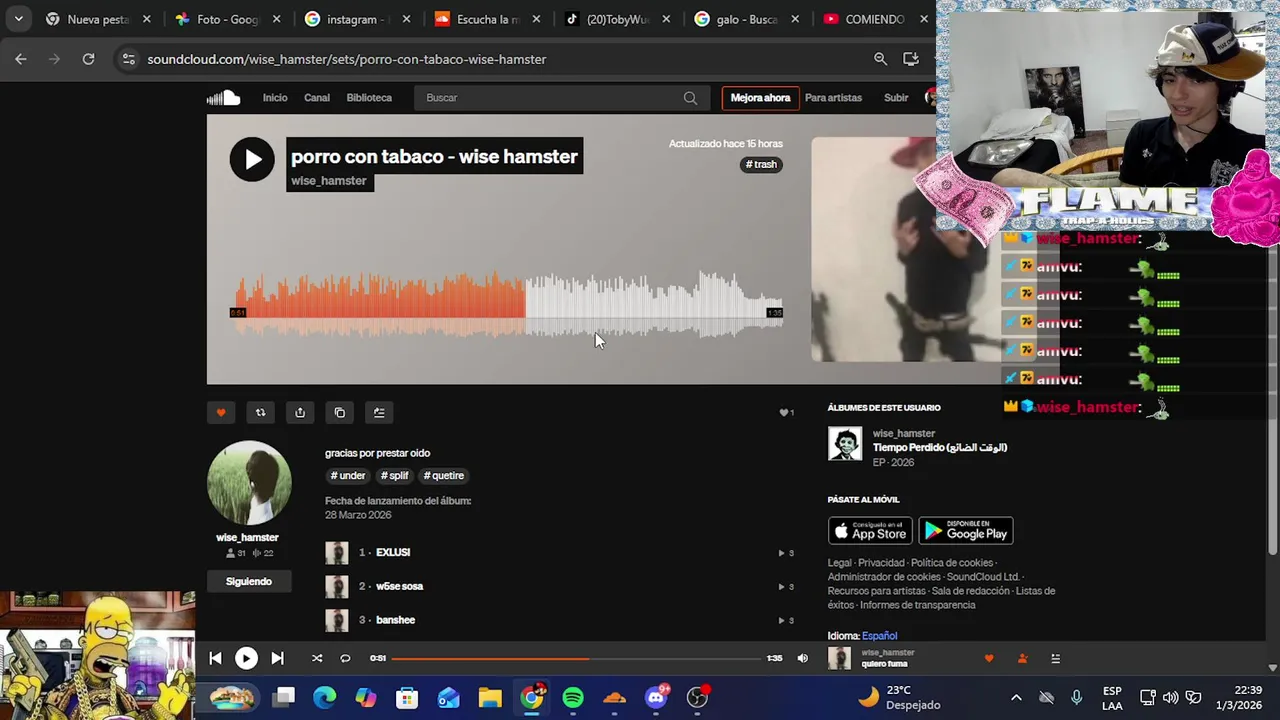
Task: Open browser tab search dropdown arrow
Action: [18, 19]
